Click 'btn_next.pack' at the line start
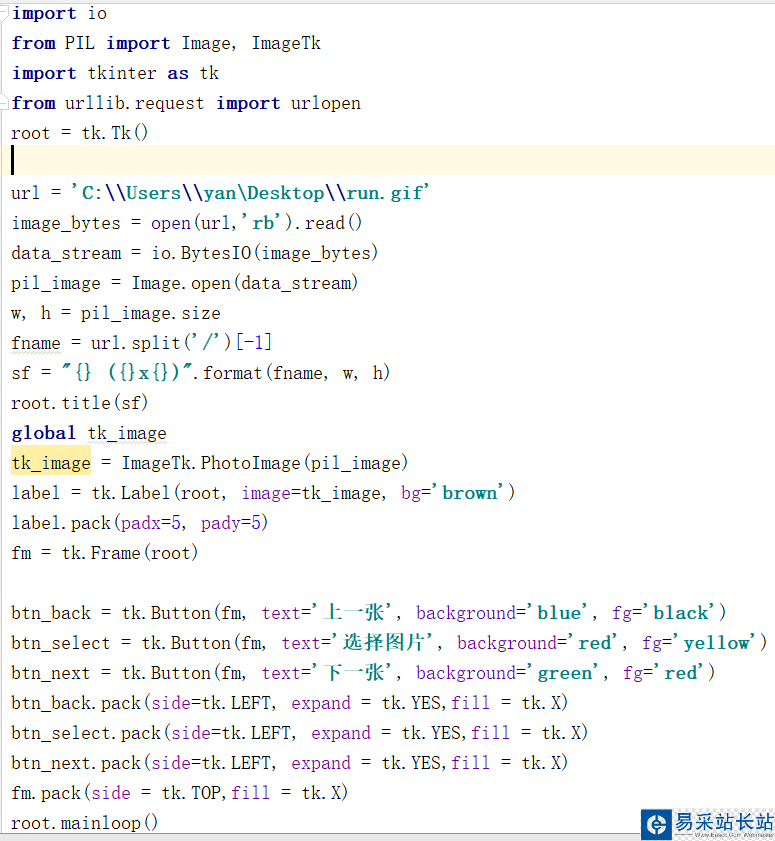 pos(76,763)
